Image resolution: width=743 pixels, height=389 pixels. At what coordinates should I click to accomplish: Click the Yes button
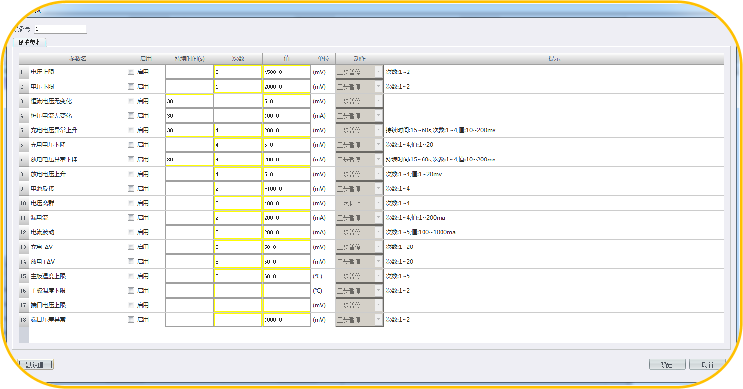click(x=667, y=364)
